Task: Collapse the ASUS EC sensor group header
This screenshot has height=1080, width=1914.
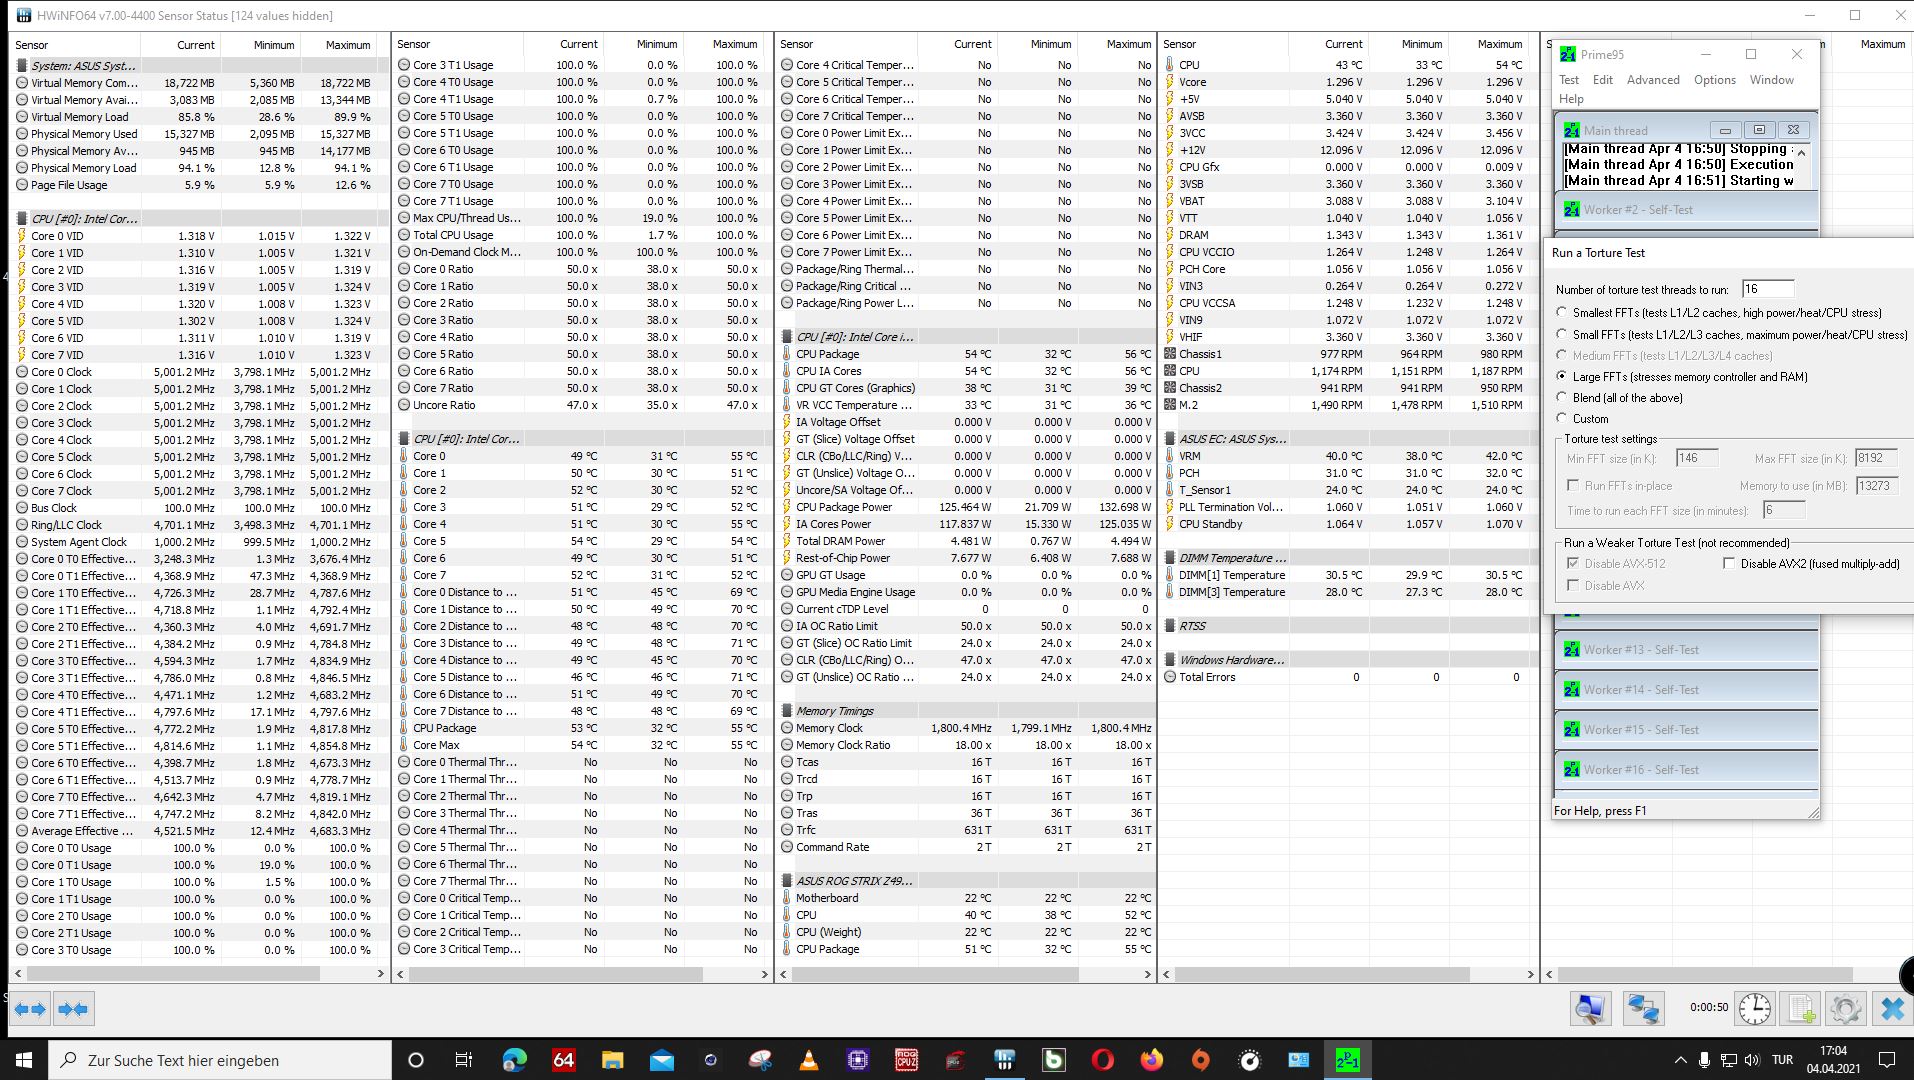Action: (1349, 439)
